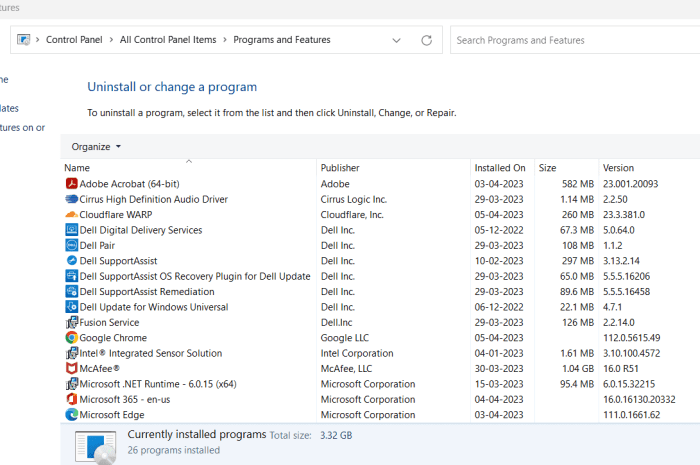The width and height of the screenshot is (700, 465).
Task: Click the Dell SupportAssist round icon
Action: coord(71,261)
